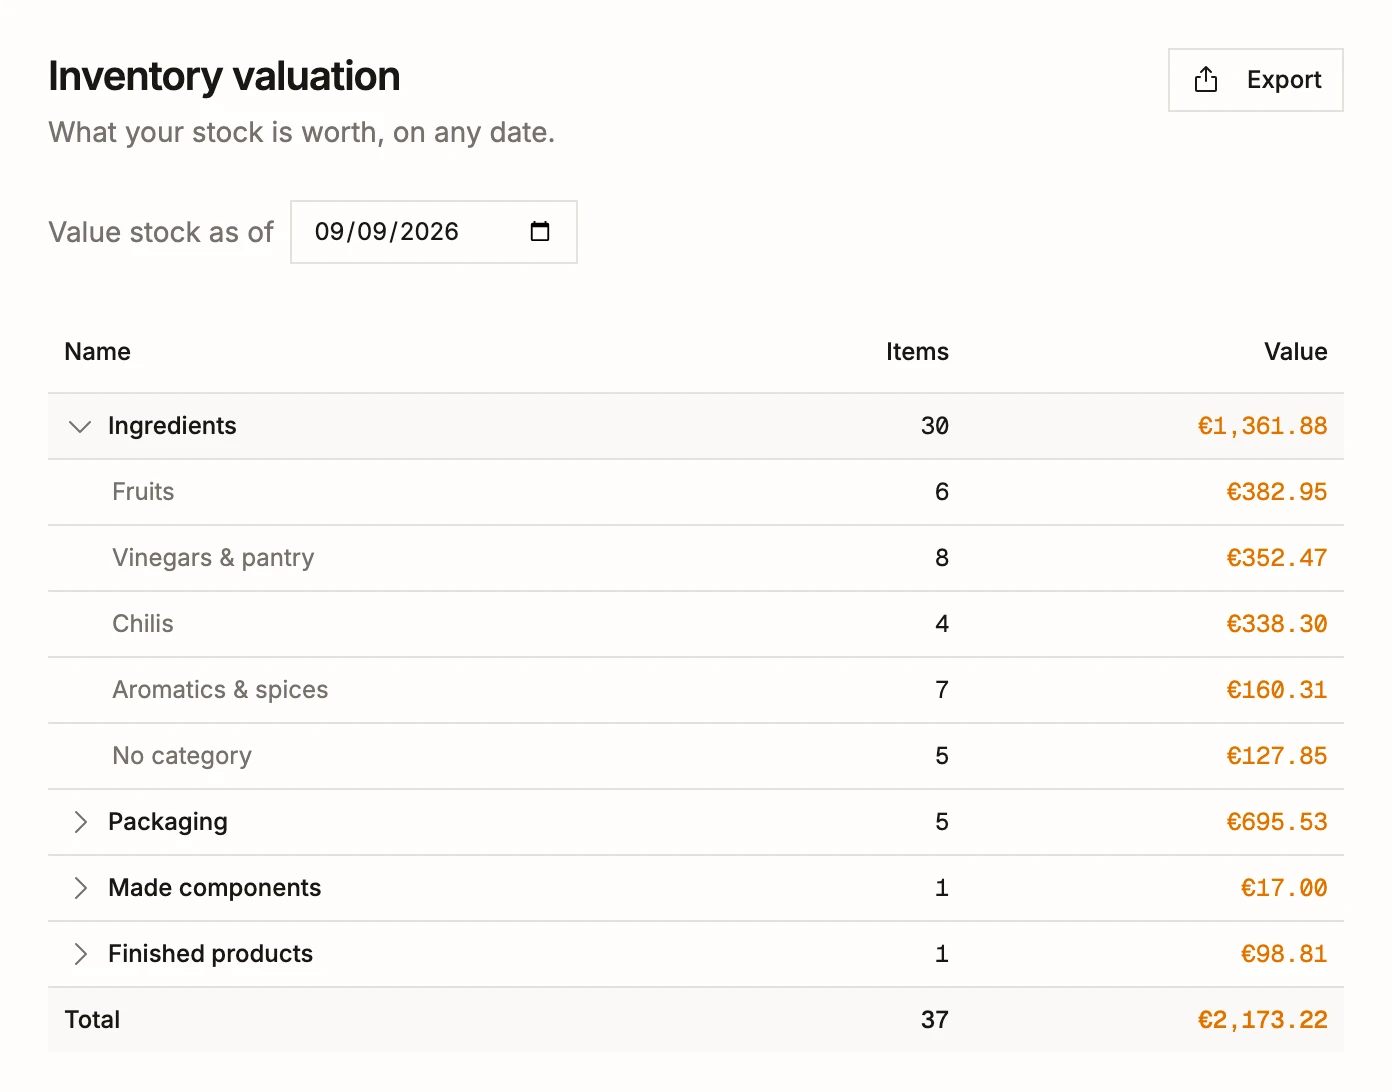Click the Name column header
1392x1092 pixels.
[x=98, y=352]
